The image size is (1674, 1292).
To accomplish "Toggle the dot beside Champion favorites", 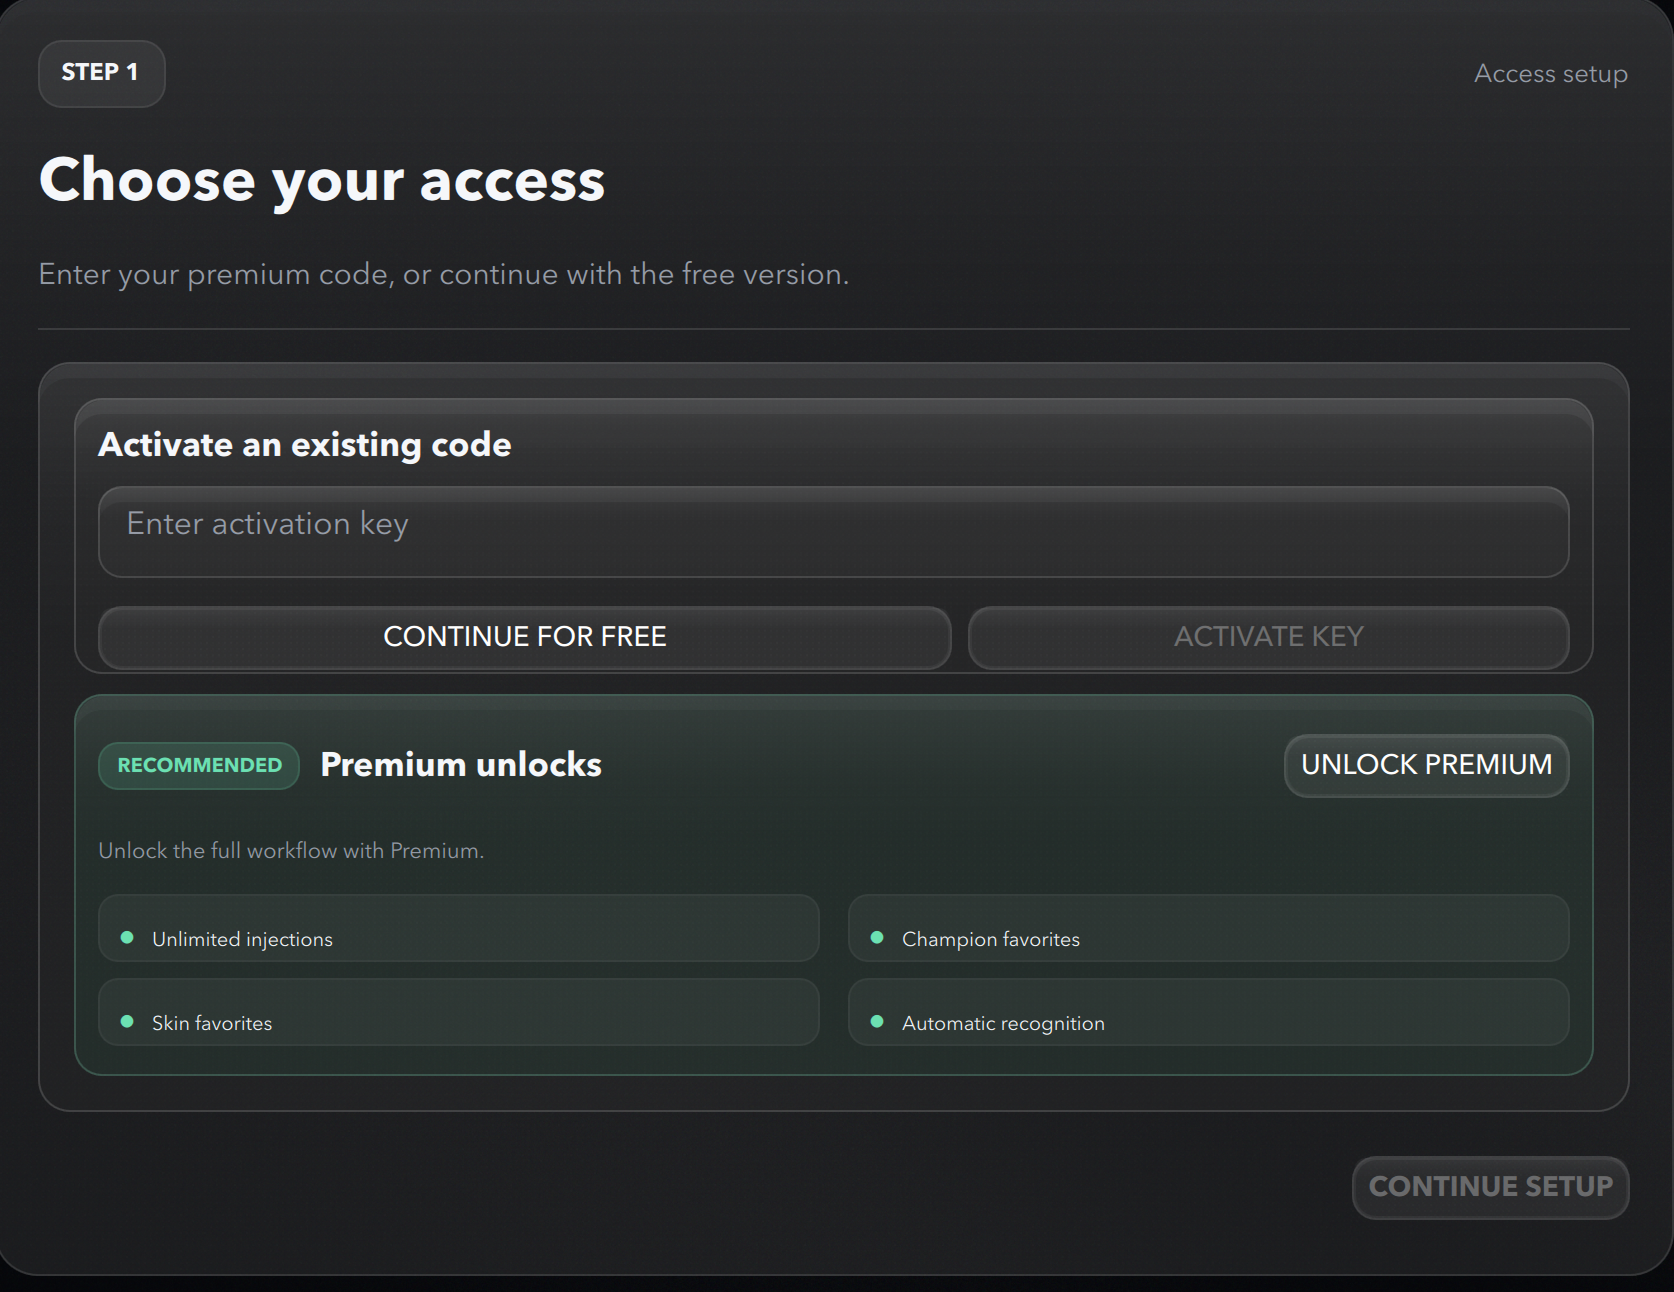I will pos(877,938).
